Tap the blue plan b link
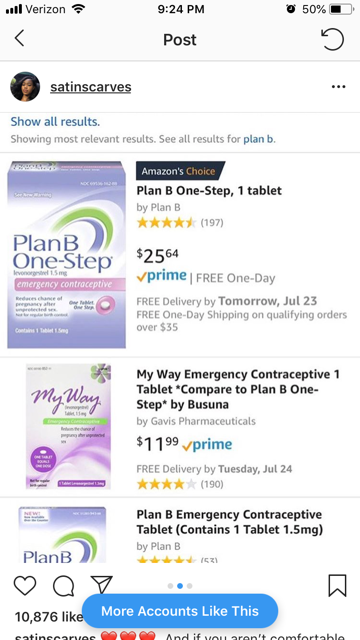The image size is (360, 640). 258,139
